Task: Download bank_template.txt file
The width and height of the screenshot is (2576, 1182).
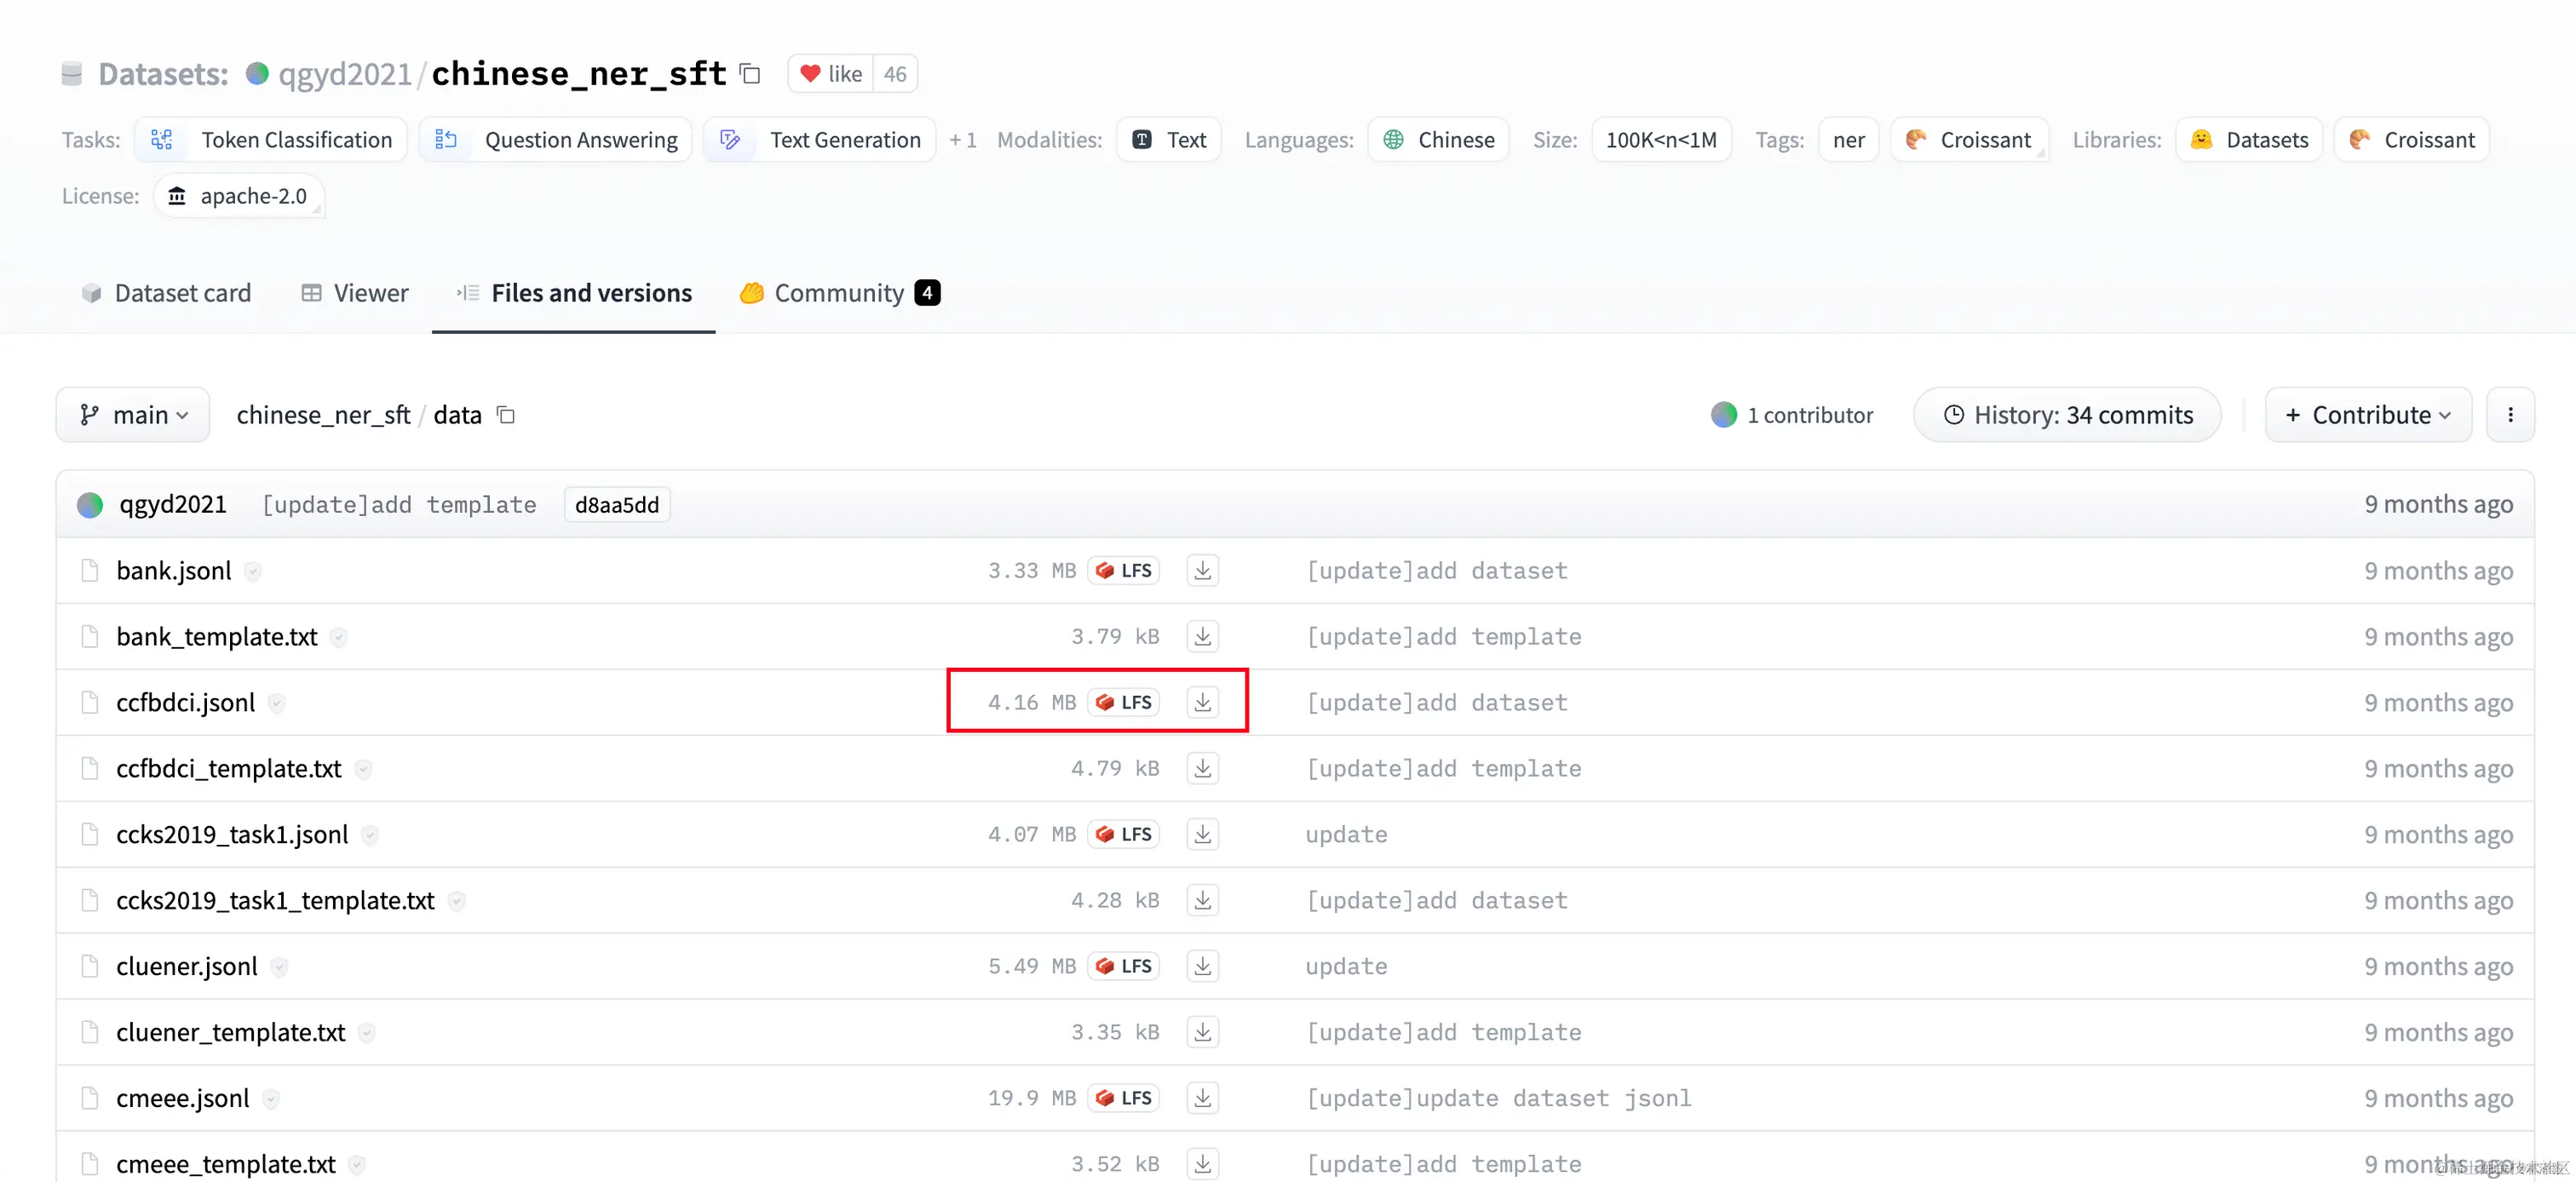Action: [1202, 636]
